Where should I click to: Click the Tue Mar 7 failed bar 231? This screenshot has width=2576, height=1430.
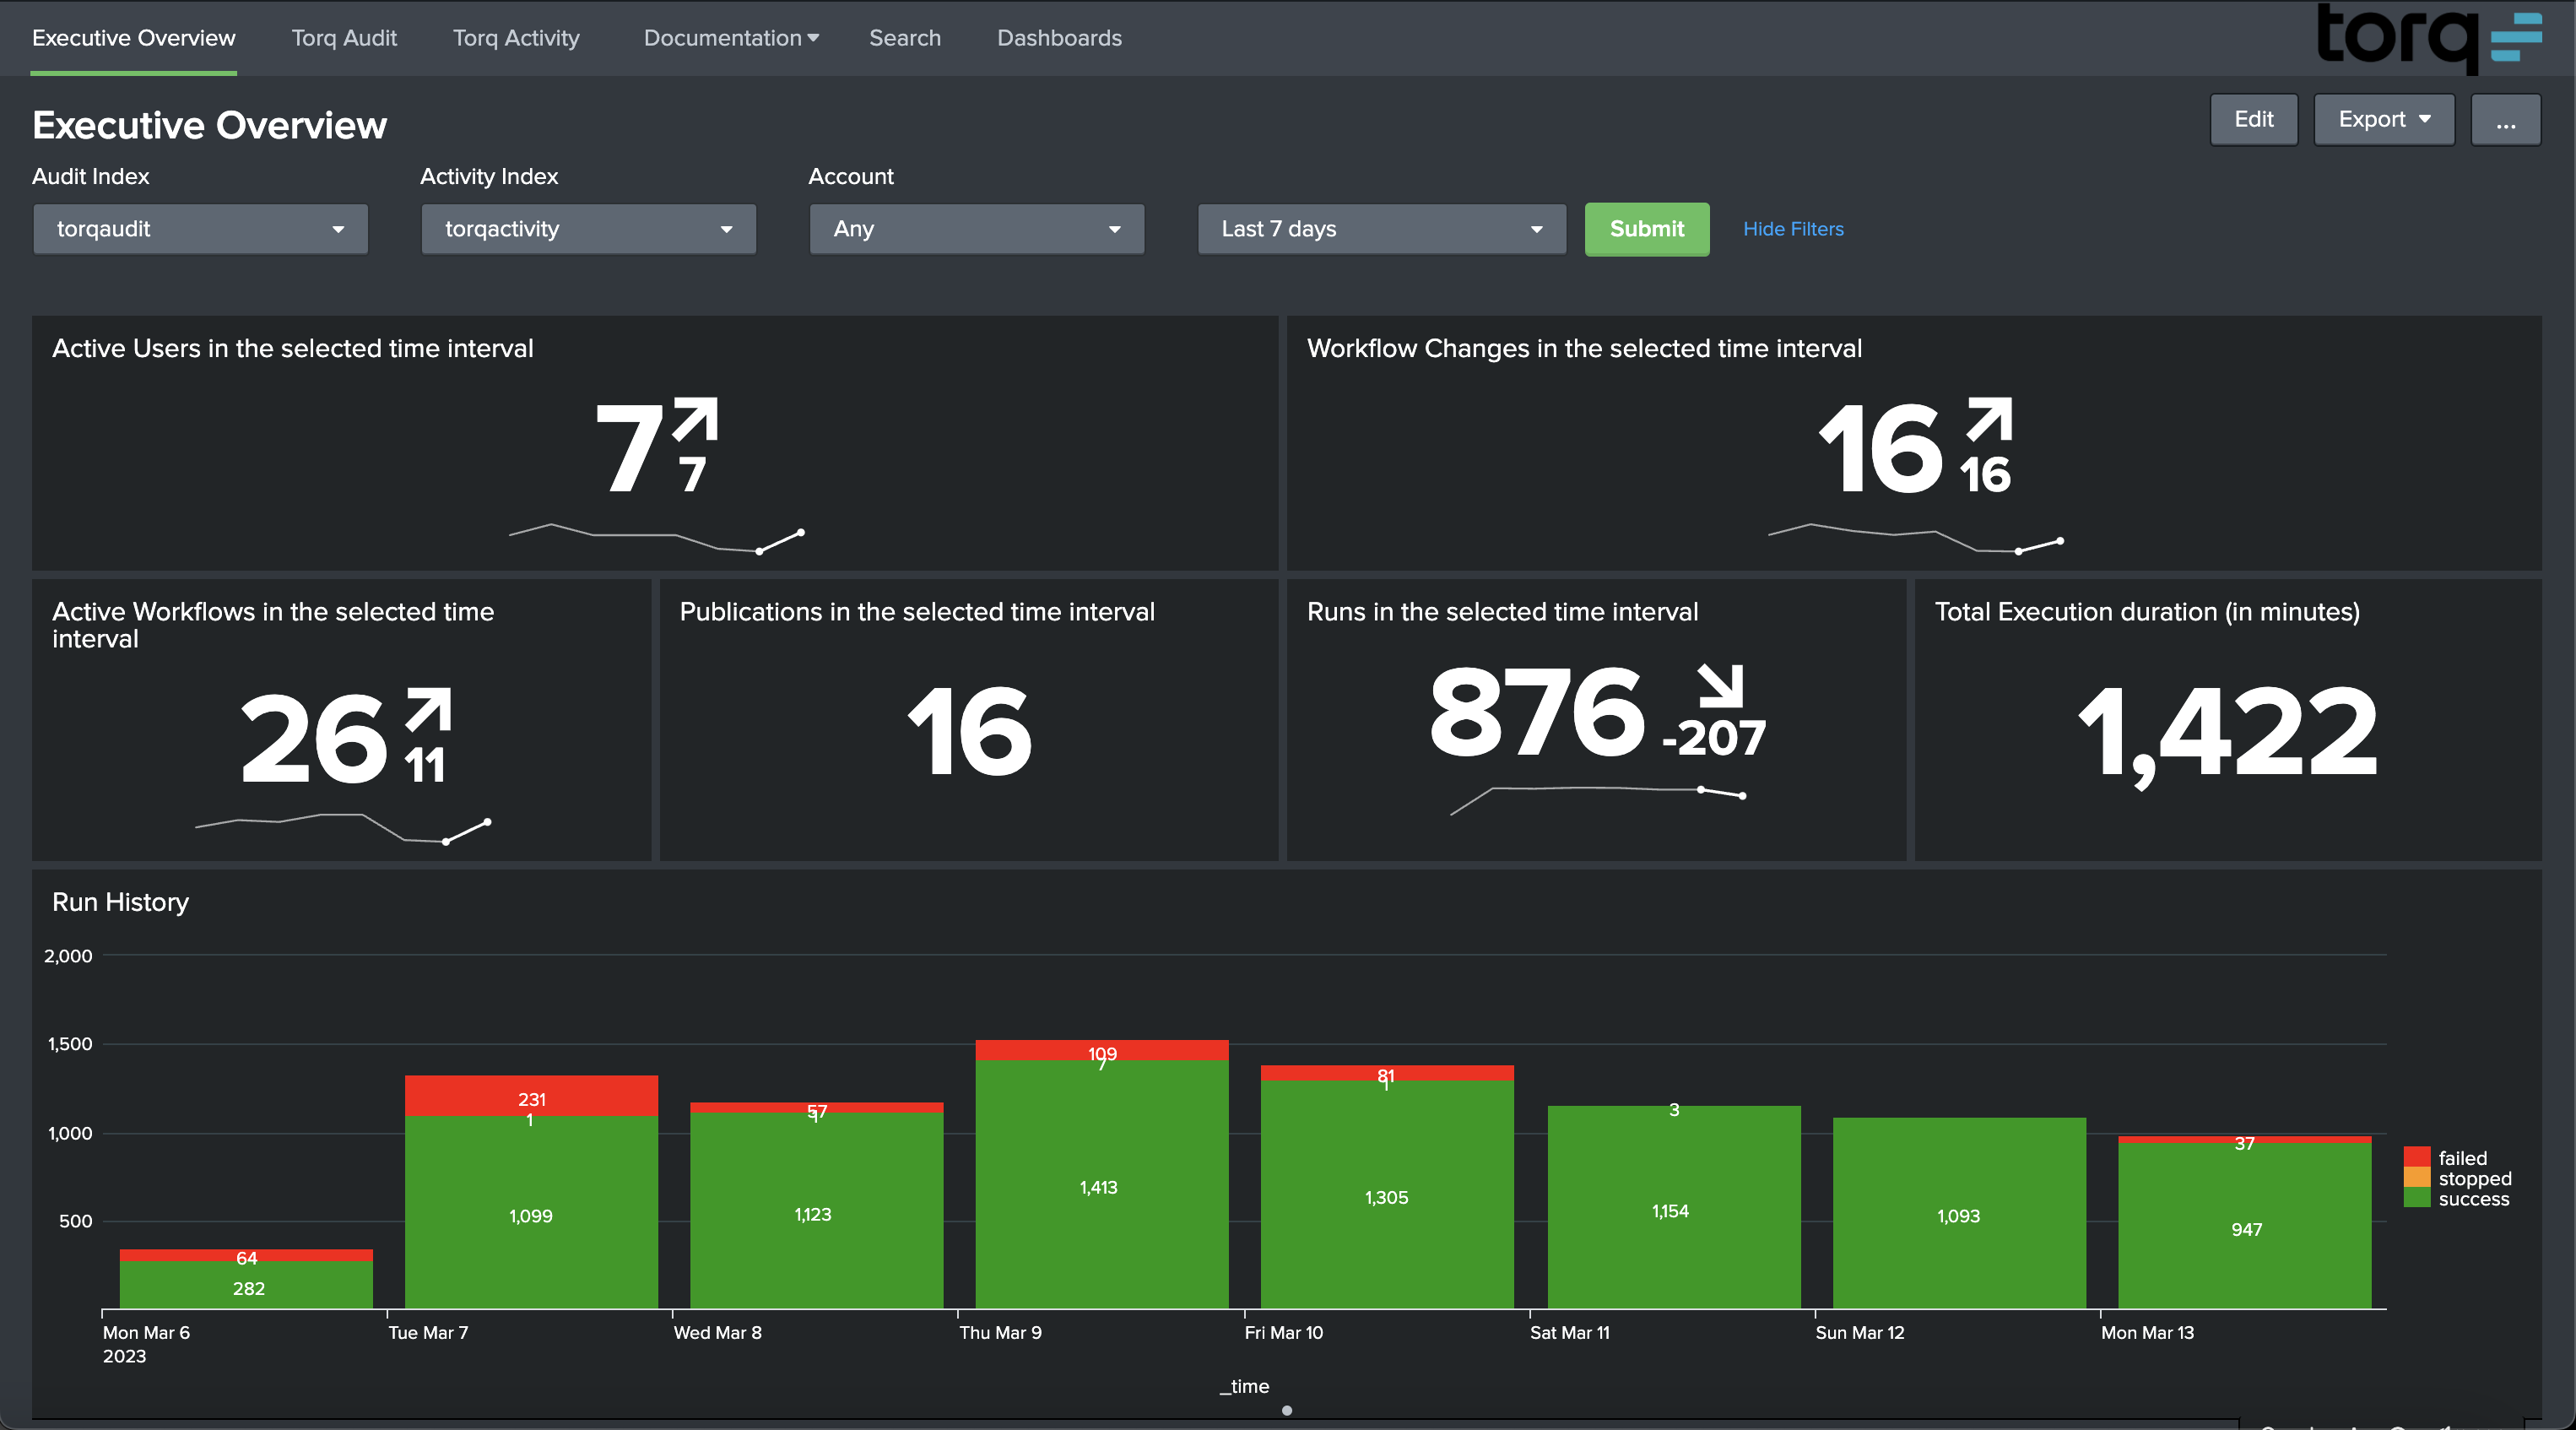click(531, 1095)
